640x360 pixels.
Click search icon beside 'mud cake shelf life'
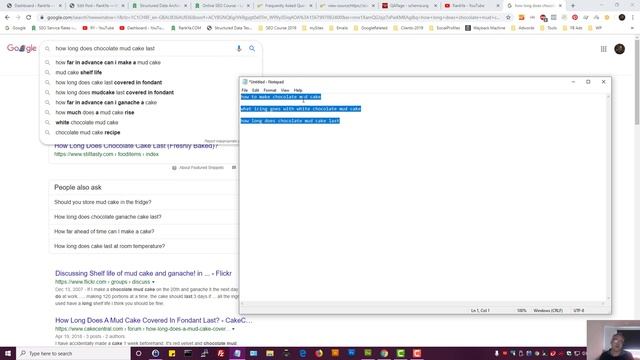(47, 73)
